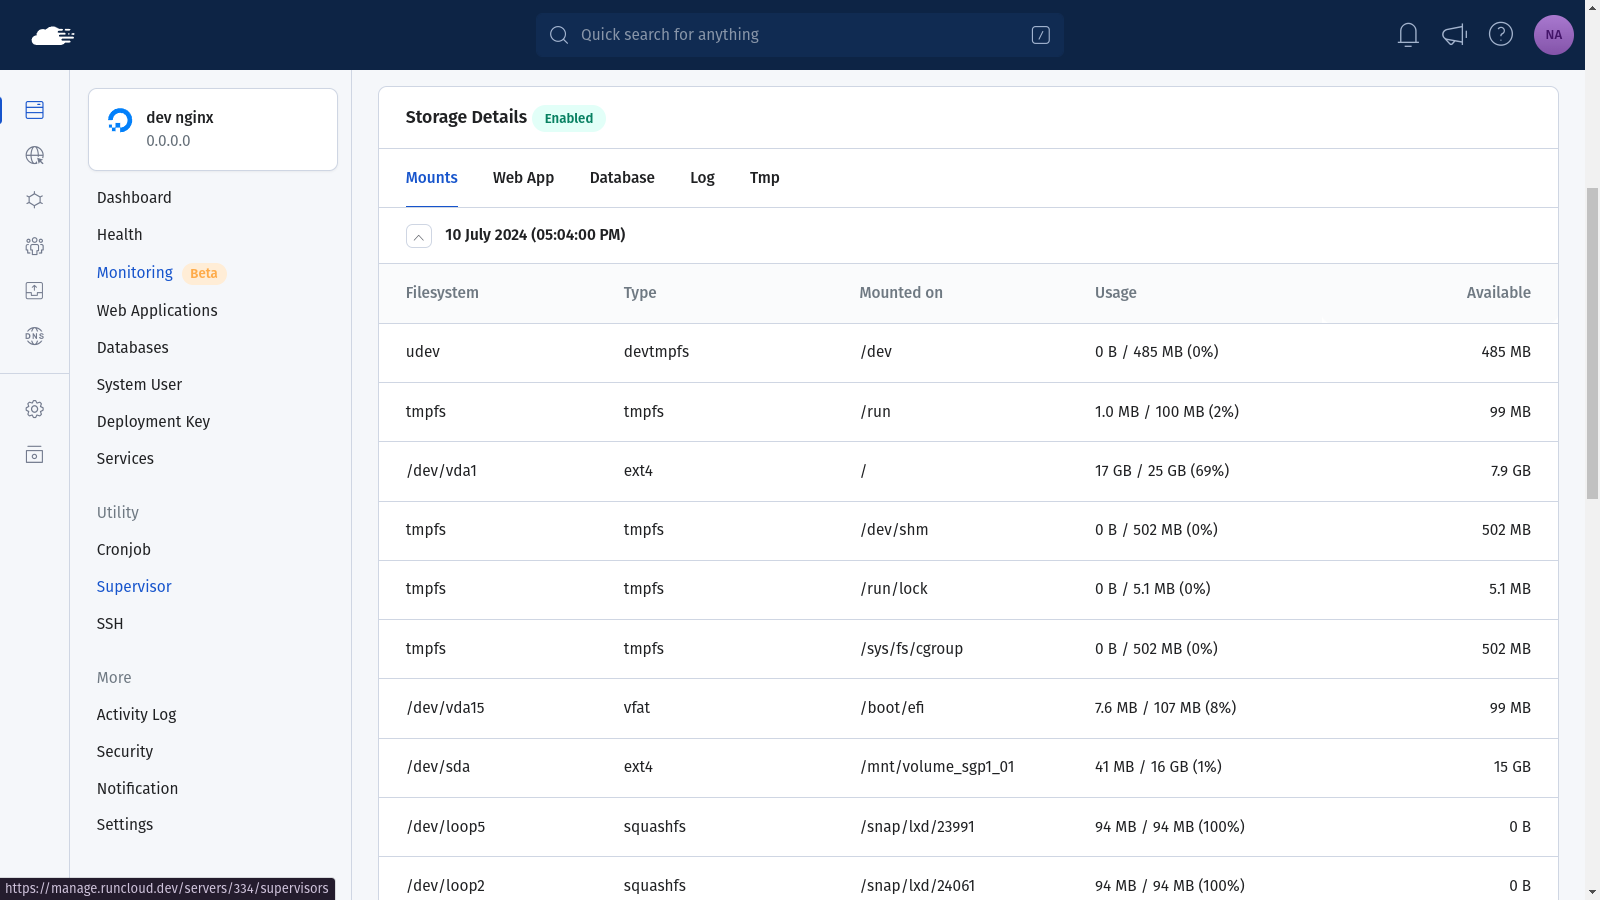
Task: Switch to the Log tab
Action: (702, 178)
